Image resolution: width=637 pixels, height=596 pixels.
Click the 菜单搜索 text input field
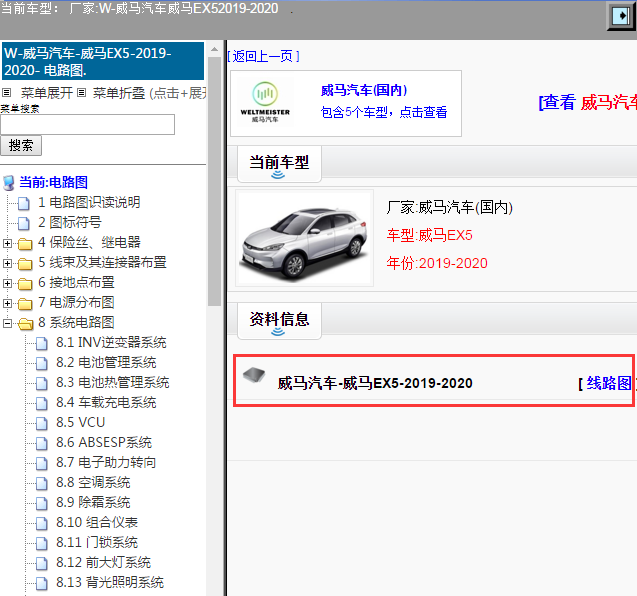87,124
